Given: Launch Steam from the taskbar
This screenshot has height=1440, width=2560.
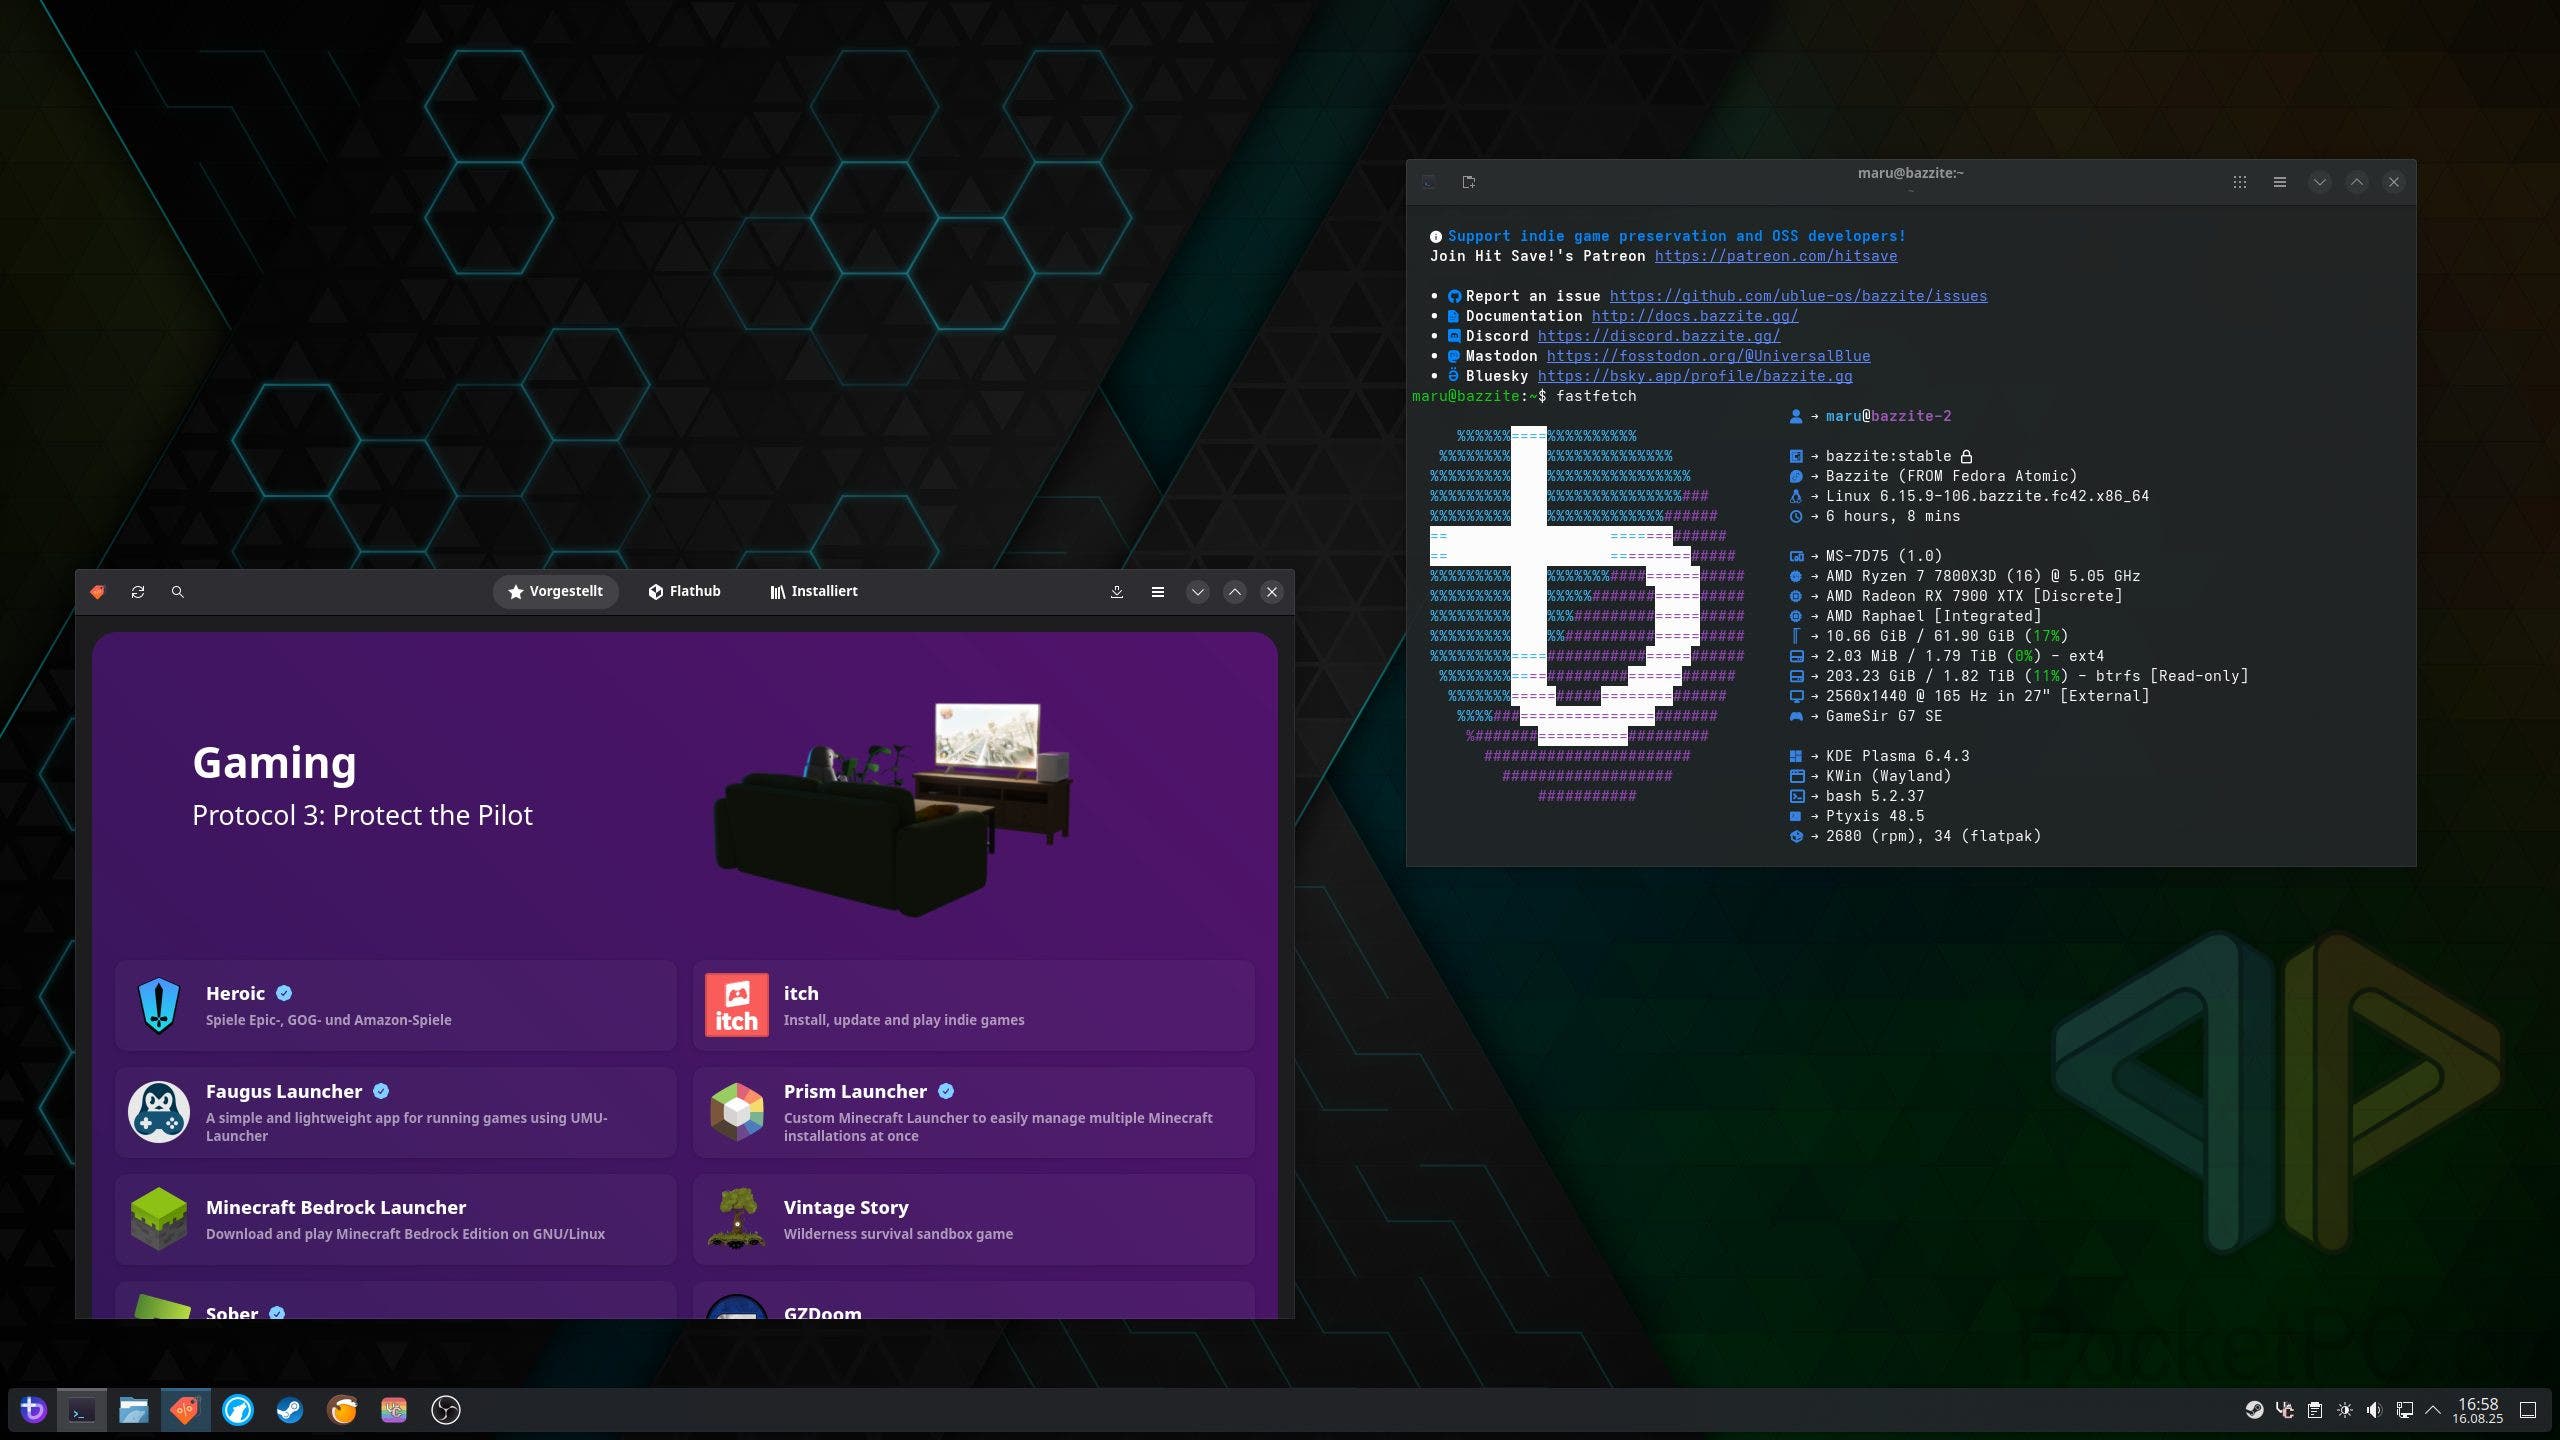Looking at the screenshot, I should [x=290, y=1410].
